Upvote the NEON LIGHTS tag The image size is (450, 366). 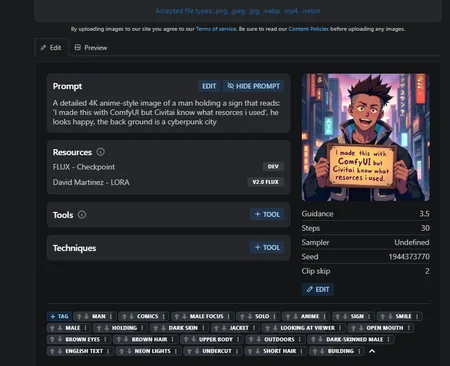122,351
